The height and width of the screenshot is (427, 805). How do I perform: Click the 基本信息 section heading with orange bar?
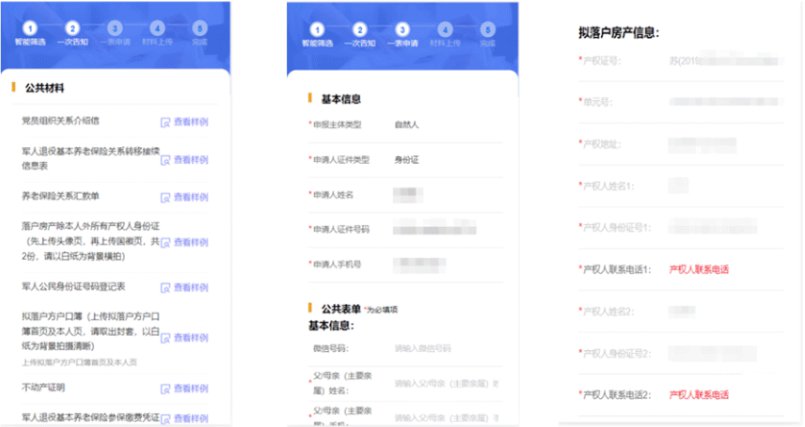(x=341, y=99)
